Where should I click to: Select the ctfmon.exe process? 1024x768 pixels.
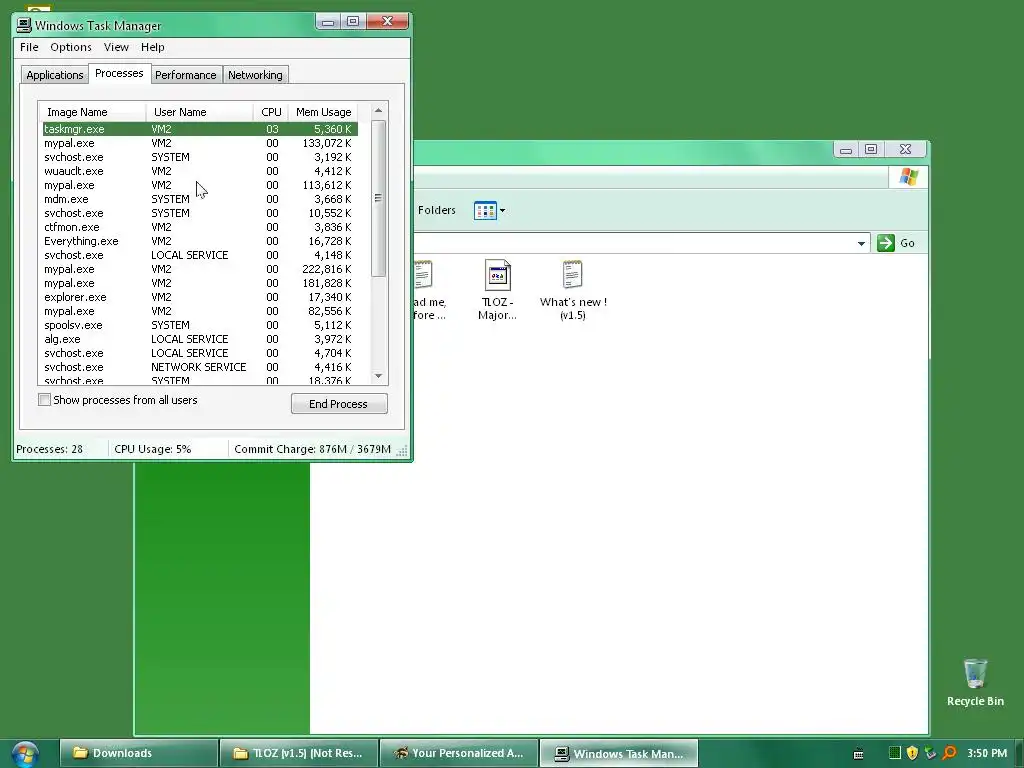point(200,227)
